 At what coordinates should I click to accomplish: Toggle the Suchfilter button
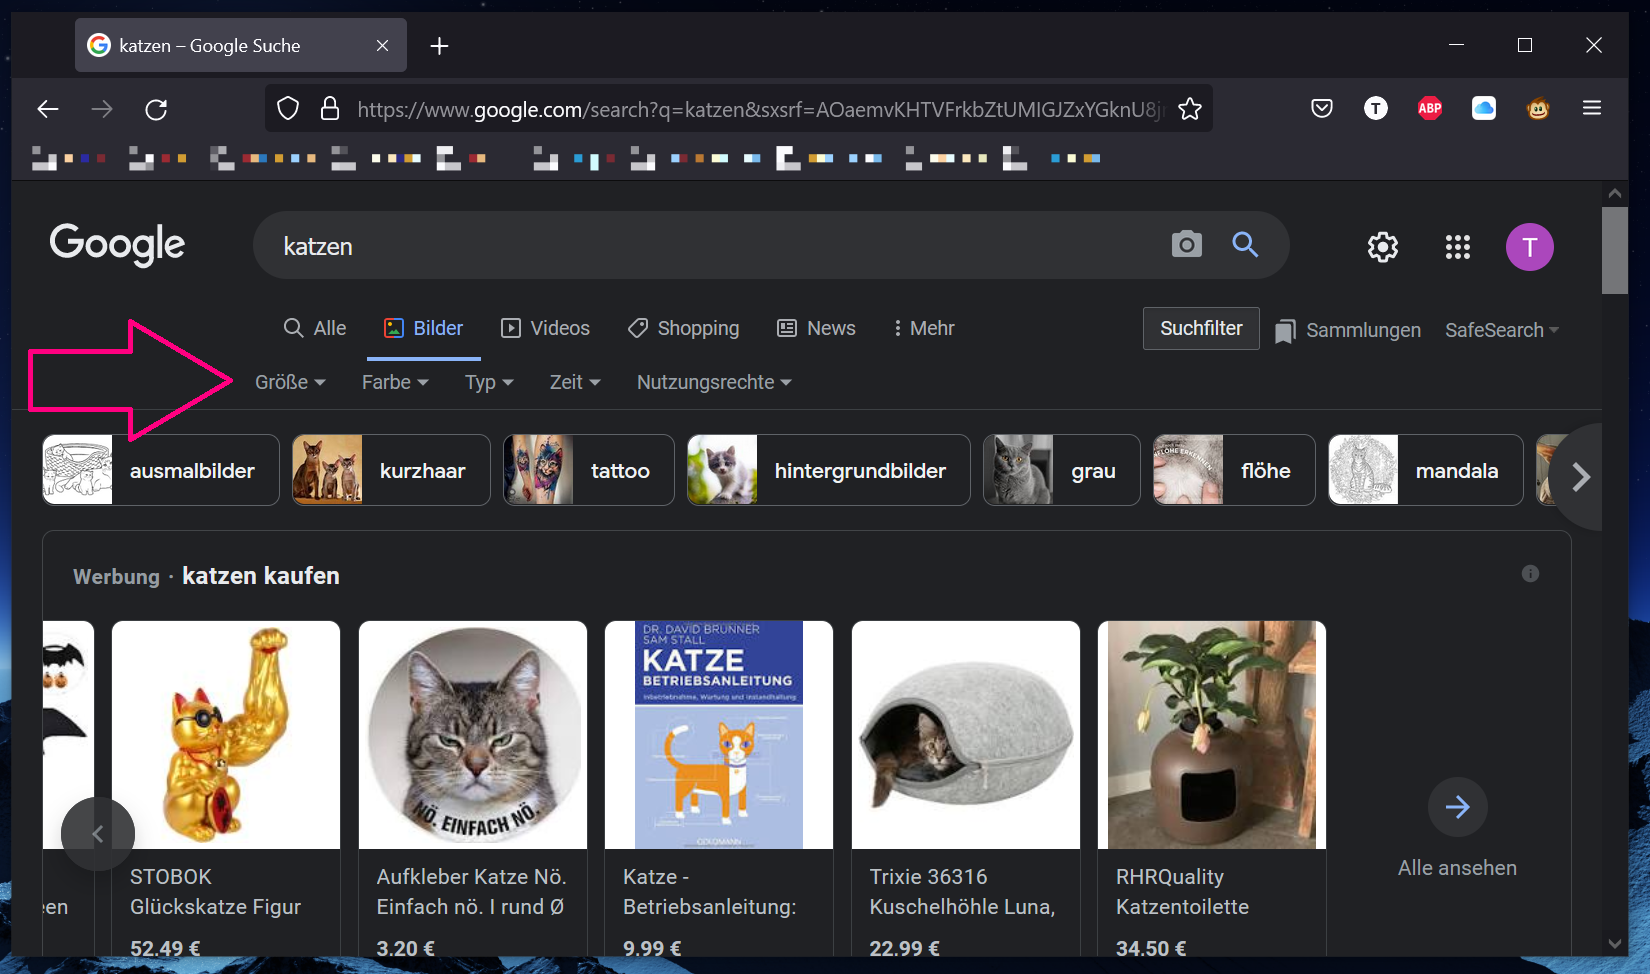point(1200,329)
